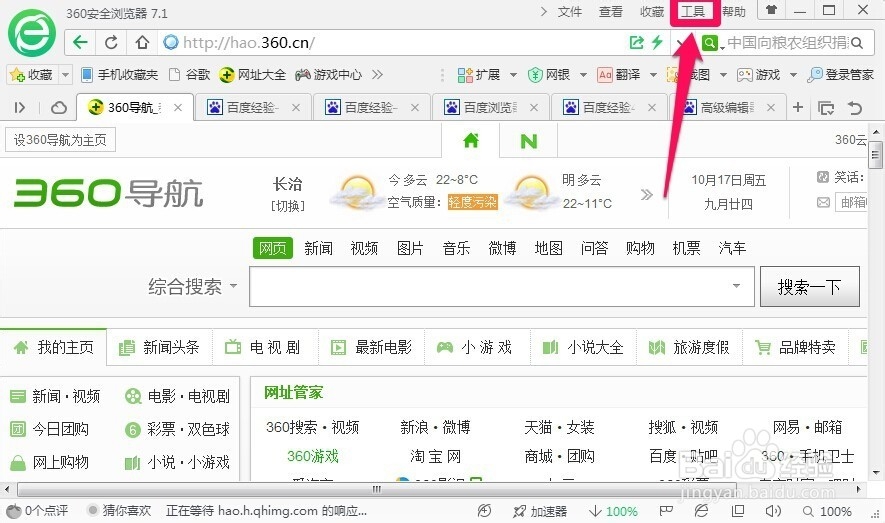Open mobile favorites folder bookmark
This screenshot has width=885, height=523.
[120, 74]
